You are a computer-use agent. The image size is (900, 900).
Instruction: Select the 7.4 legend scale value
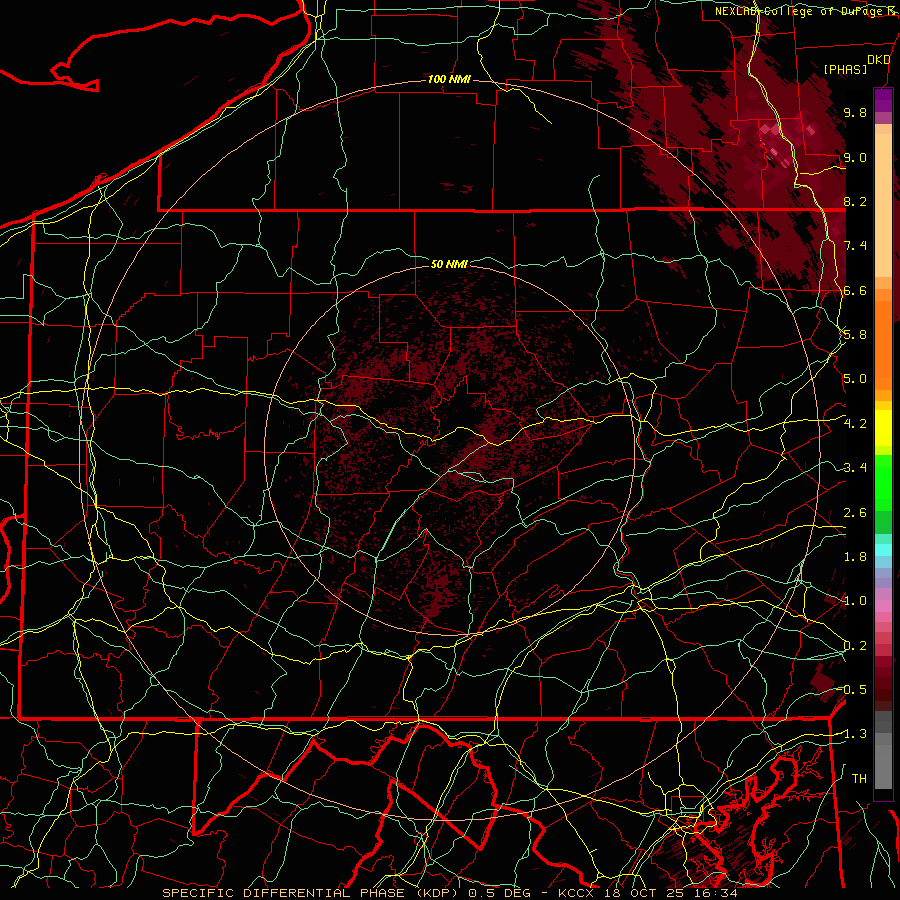click(x=855, y=246)
